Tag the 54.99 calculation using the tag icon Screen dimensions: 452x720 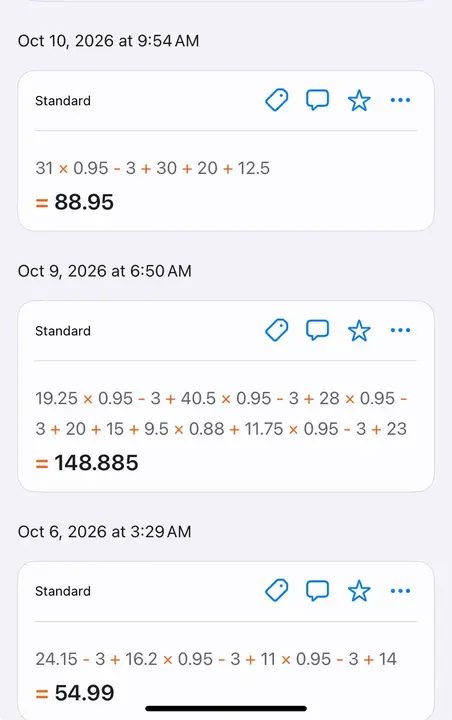point(277,591)
